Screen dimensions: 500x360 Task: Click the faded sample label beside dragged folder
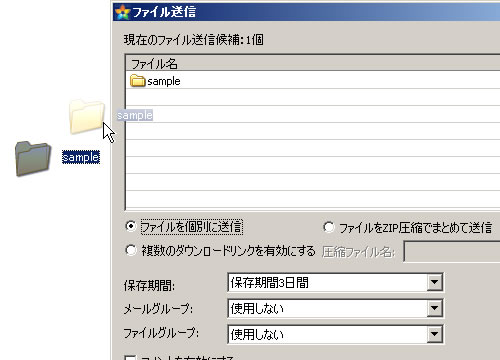coord(135,115)
